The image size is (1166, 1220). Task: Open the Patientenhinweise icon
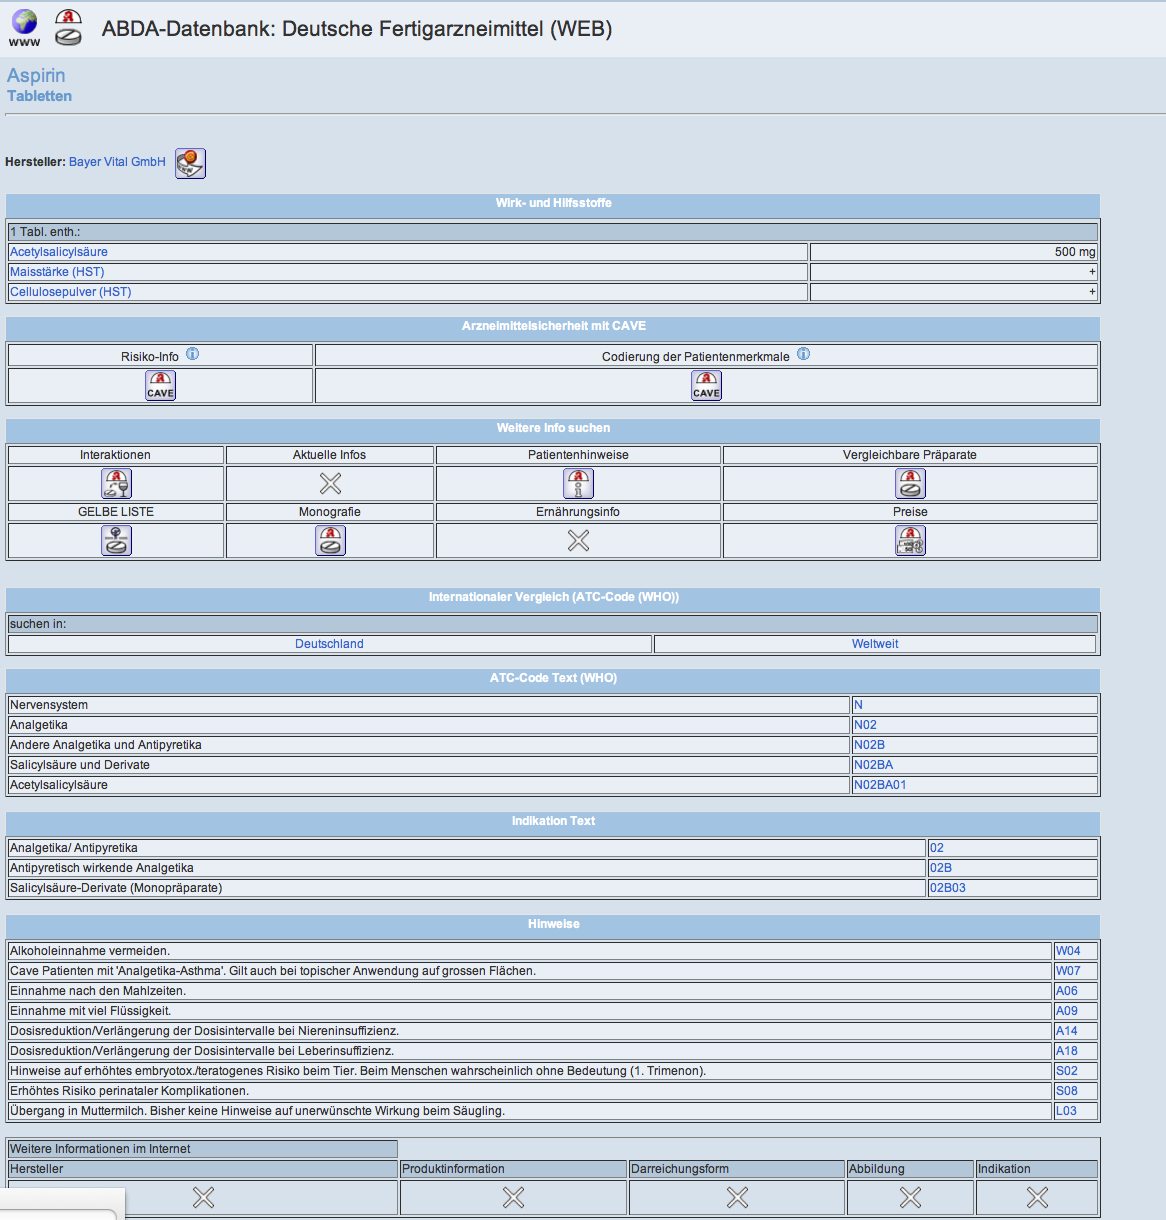pyautogui.click(x=578, y=484)
